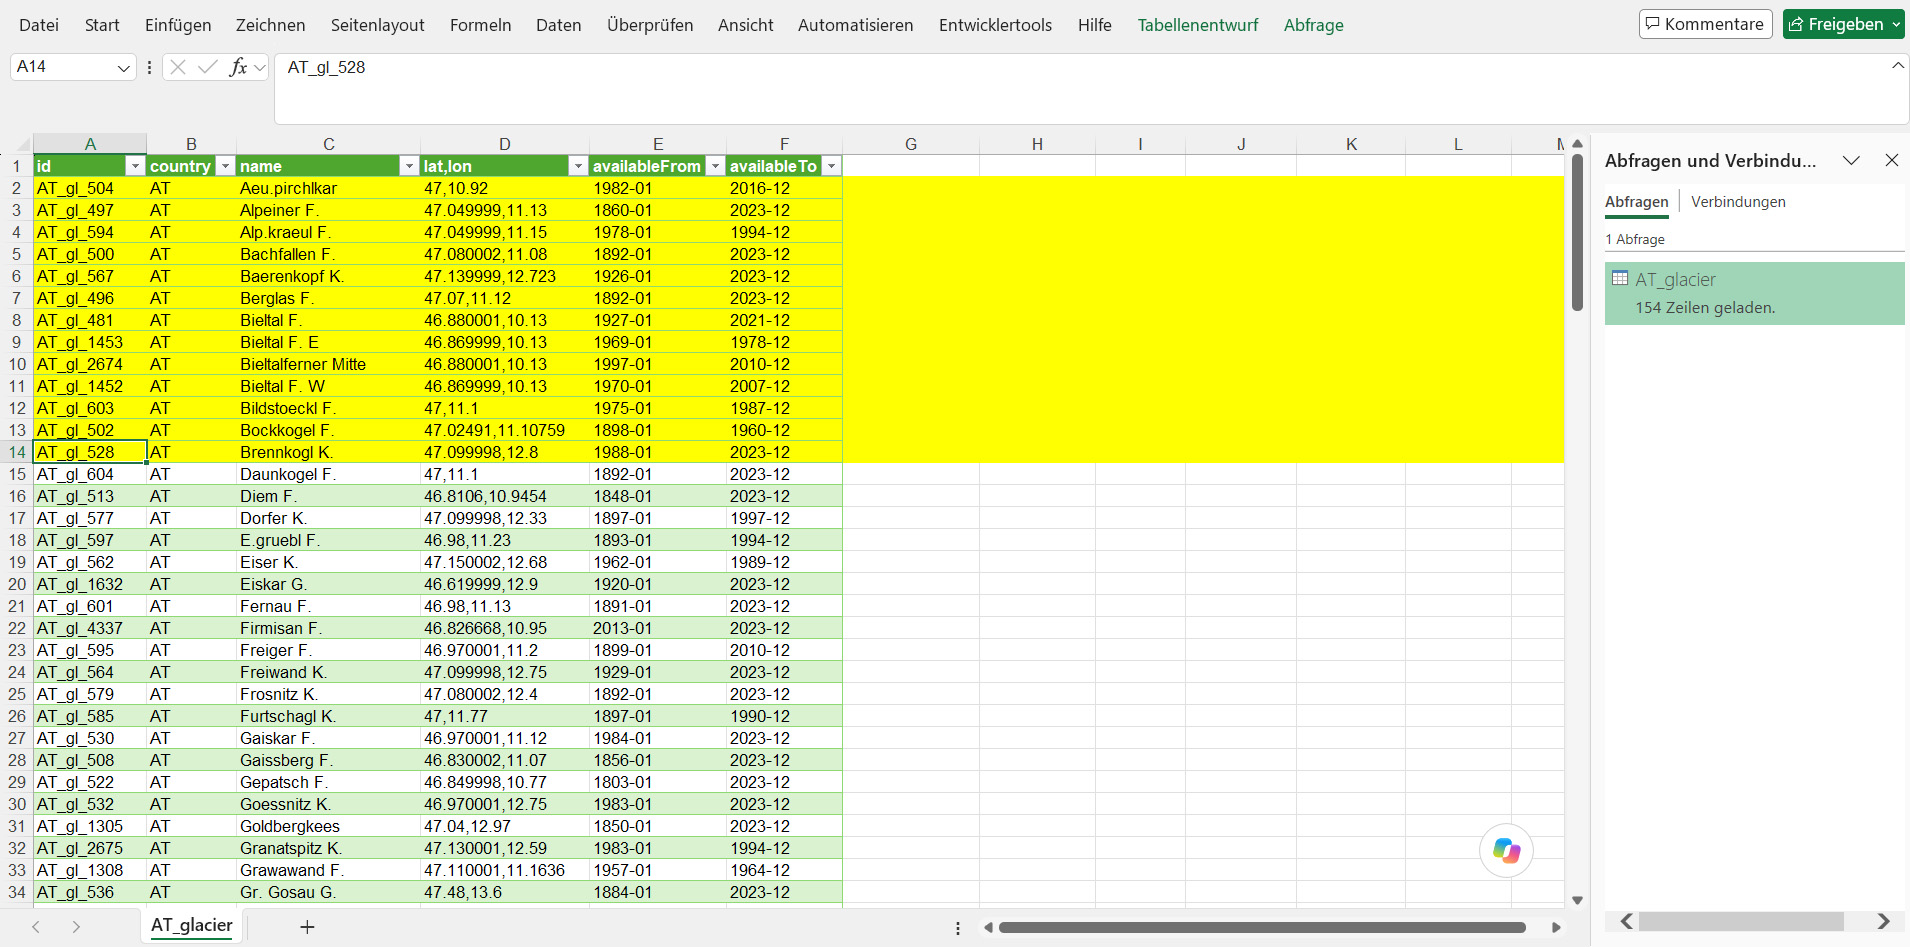Screen dimensions: 1910x947
Task: Click the queries pane scrollbar thumb
Action: tap(1740, 921)
